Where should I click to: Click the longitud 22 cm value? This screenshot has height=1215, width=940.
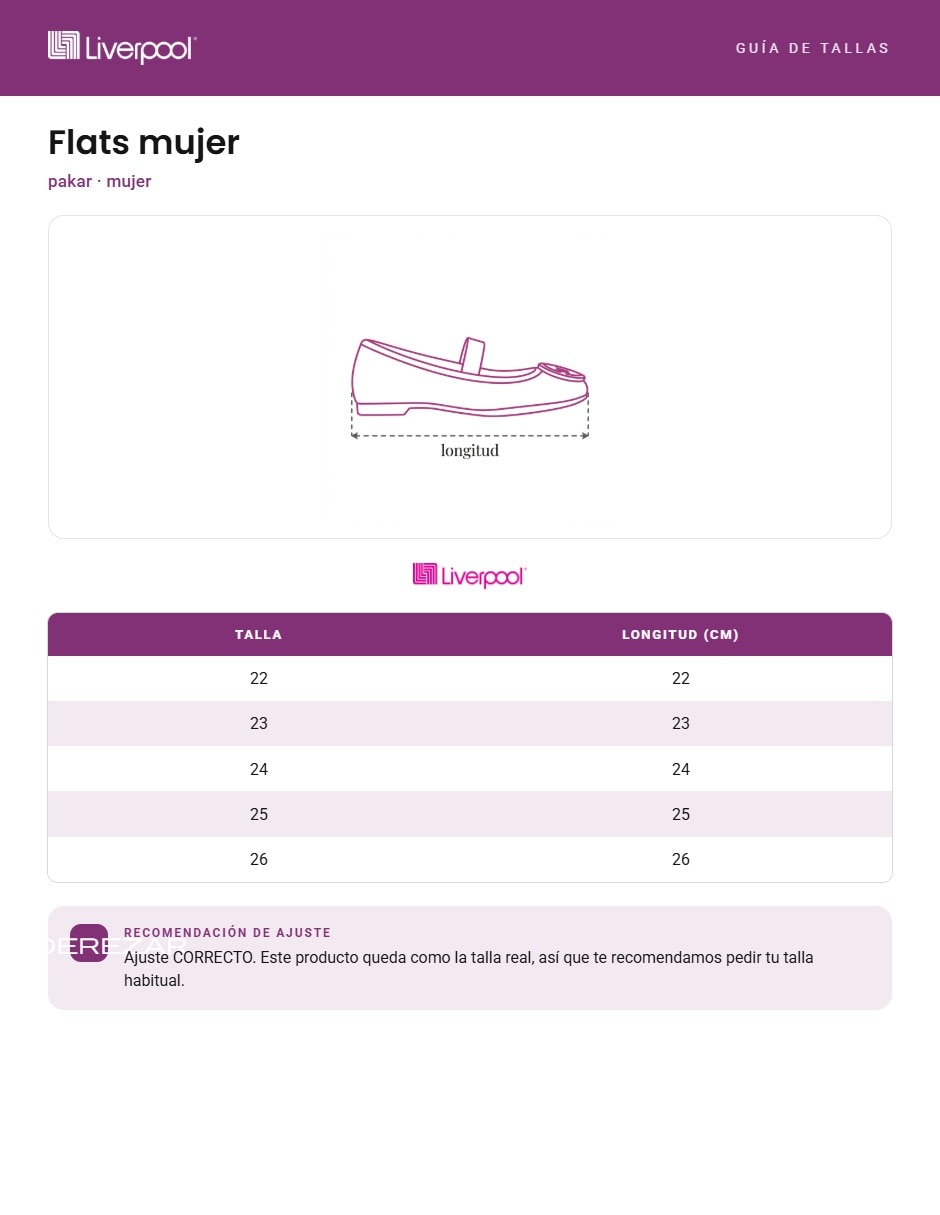(681, 678)
